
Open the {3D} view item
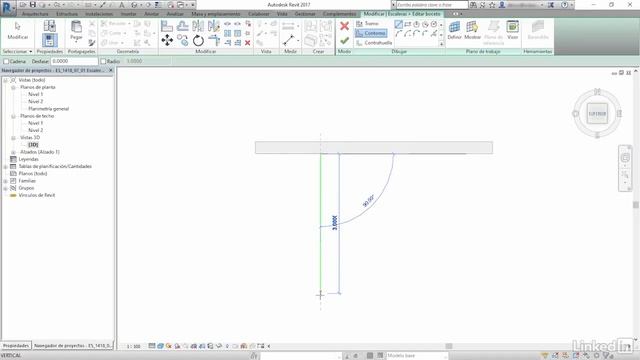click(x=33, y=145)
